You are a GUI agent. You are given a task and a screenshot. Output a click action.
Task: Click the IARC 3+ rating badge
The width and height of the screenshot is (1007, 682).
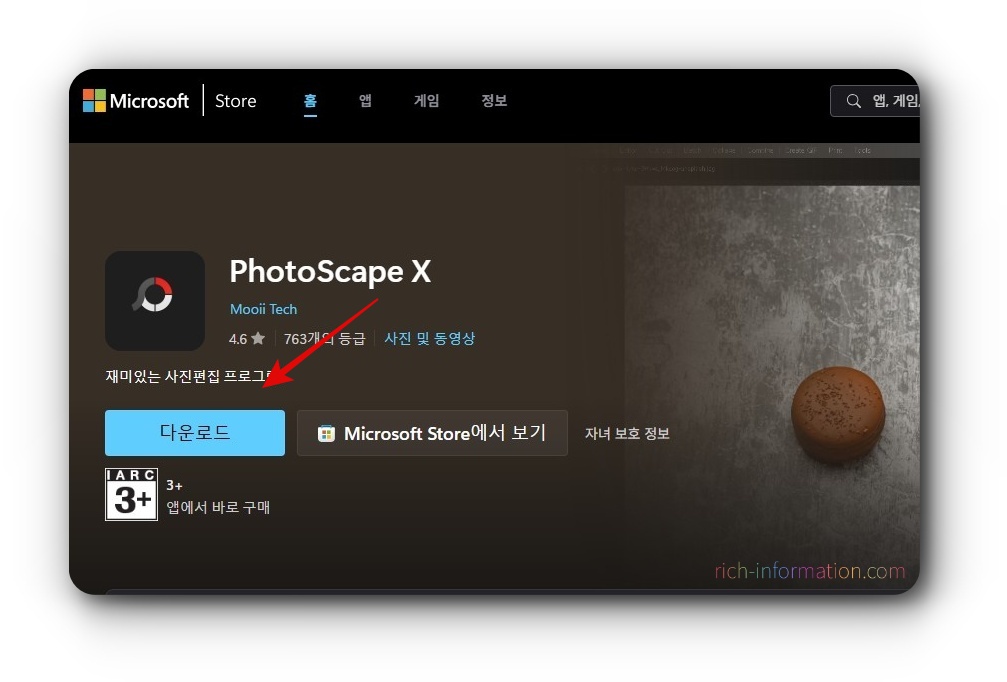[131, 494]
